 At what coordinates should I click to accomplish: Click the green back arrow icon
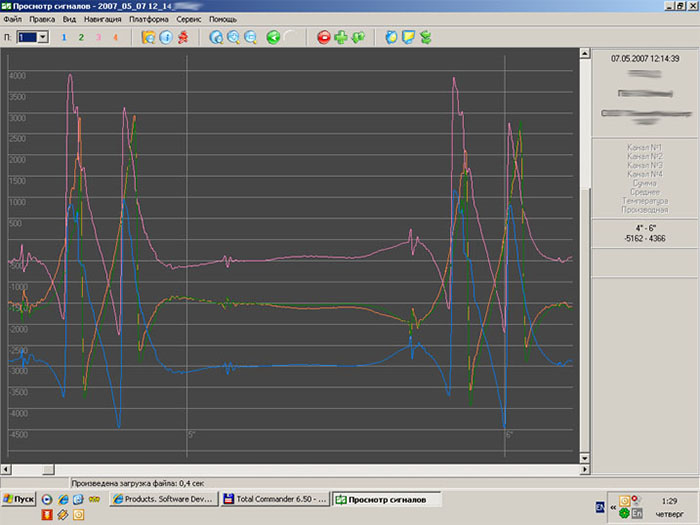pyautogui.click(x=273, y=37)
